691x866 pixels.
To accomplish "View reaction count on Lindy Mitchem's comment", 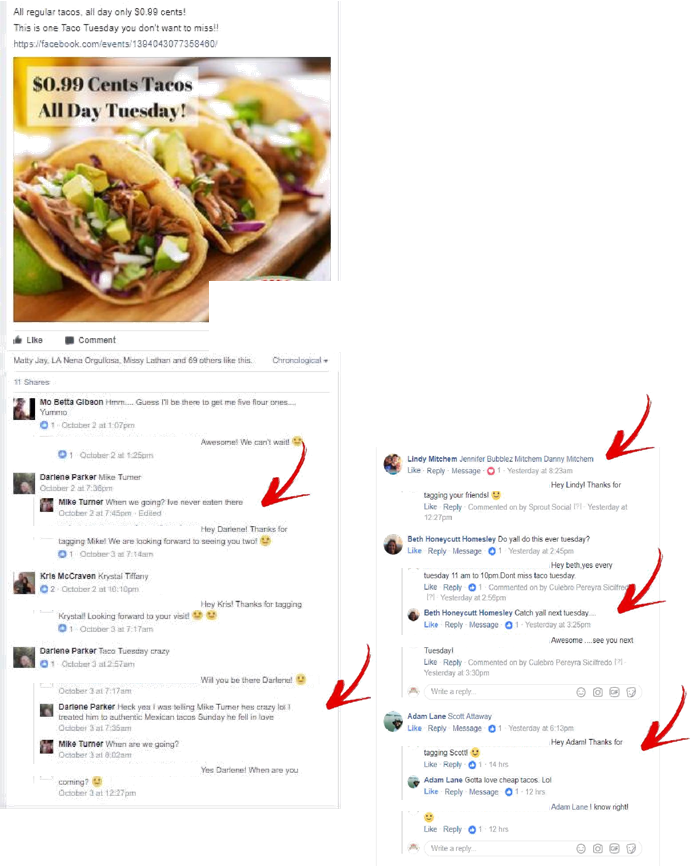I will point(494,471).
